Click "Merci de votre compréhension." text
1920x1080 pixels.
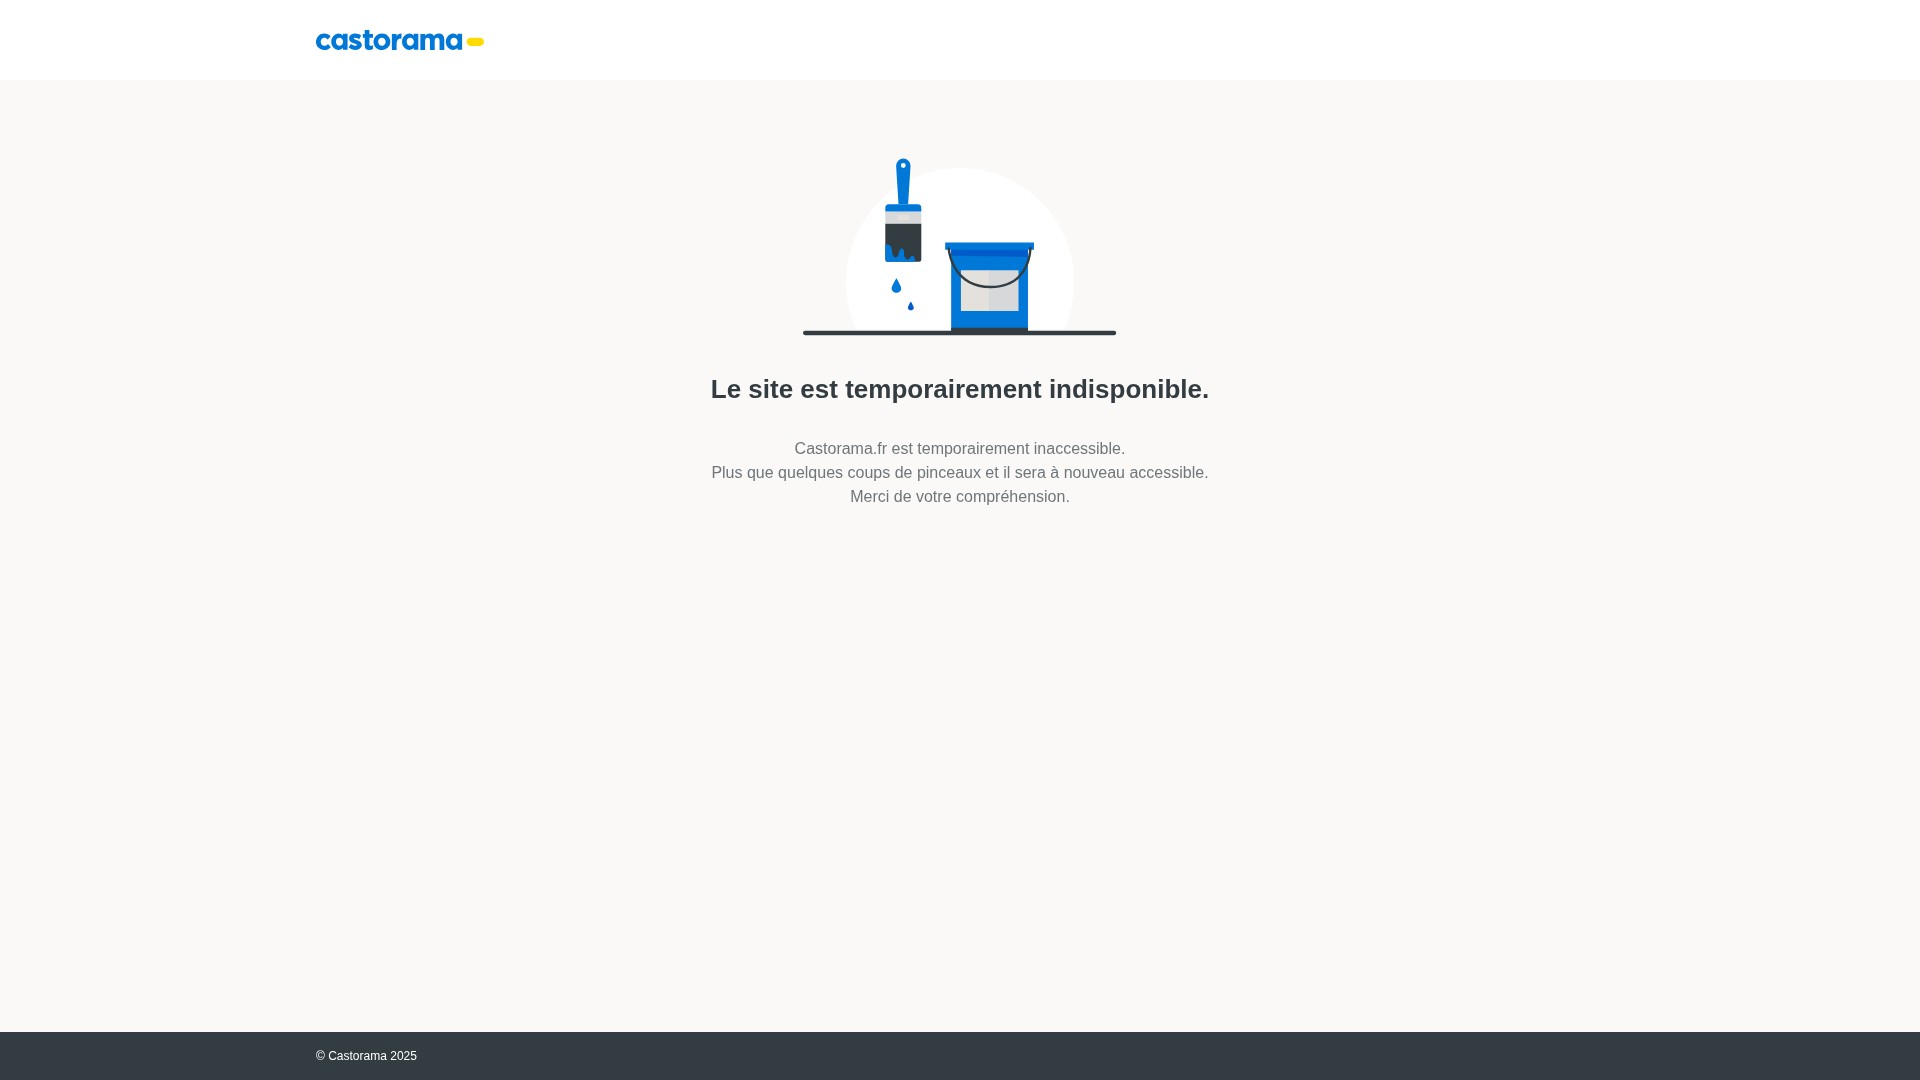[960, 497]
